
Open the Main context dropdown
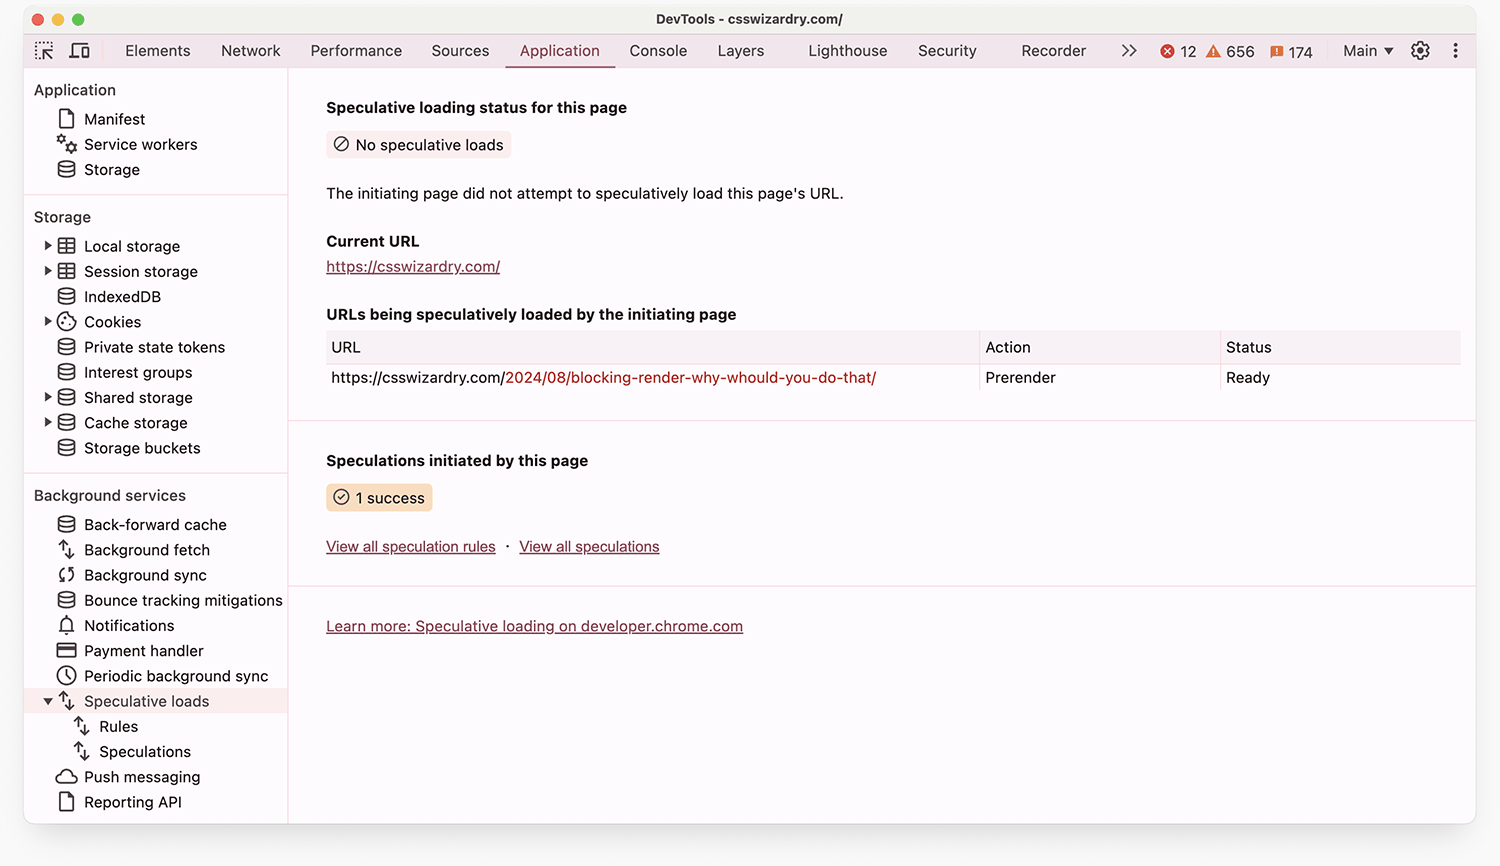1368,51
